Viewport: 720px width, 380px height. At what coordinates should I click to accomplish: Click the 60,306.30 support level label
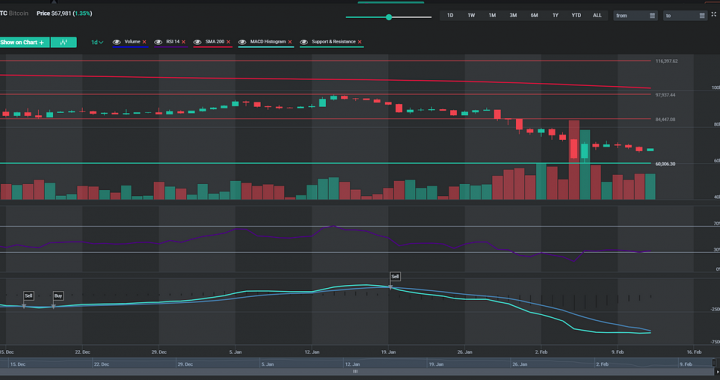(665, 164)
